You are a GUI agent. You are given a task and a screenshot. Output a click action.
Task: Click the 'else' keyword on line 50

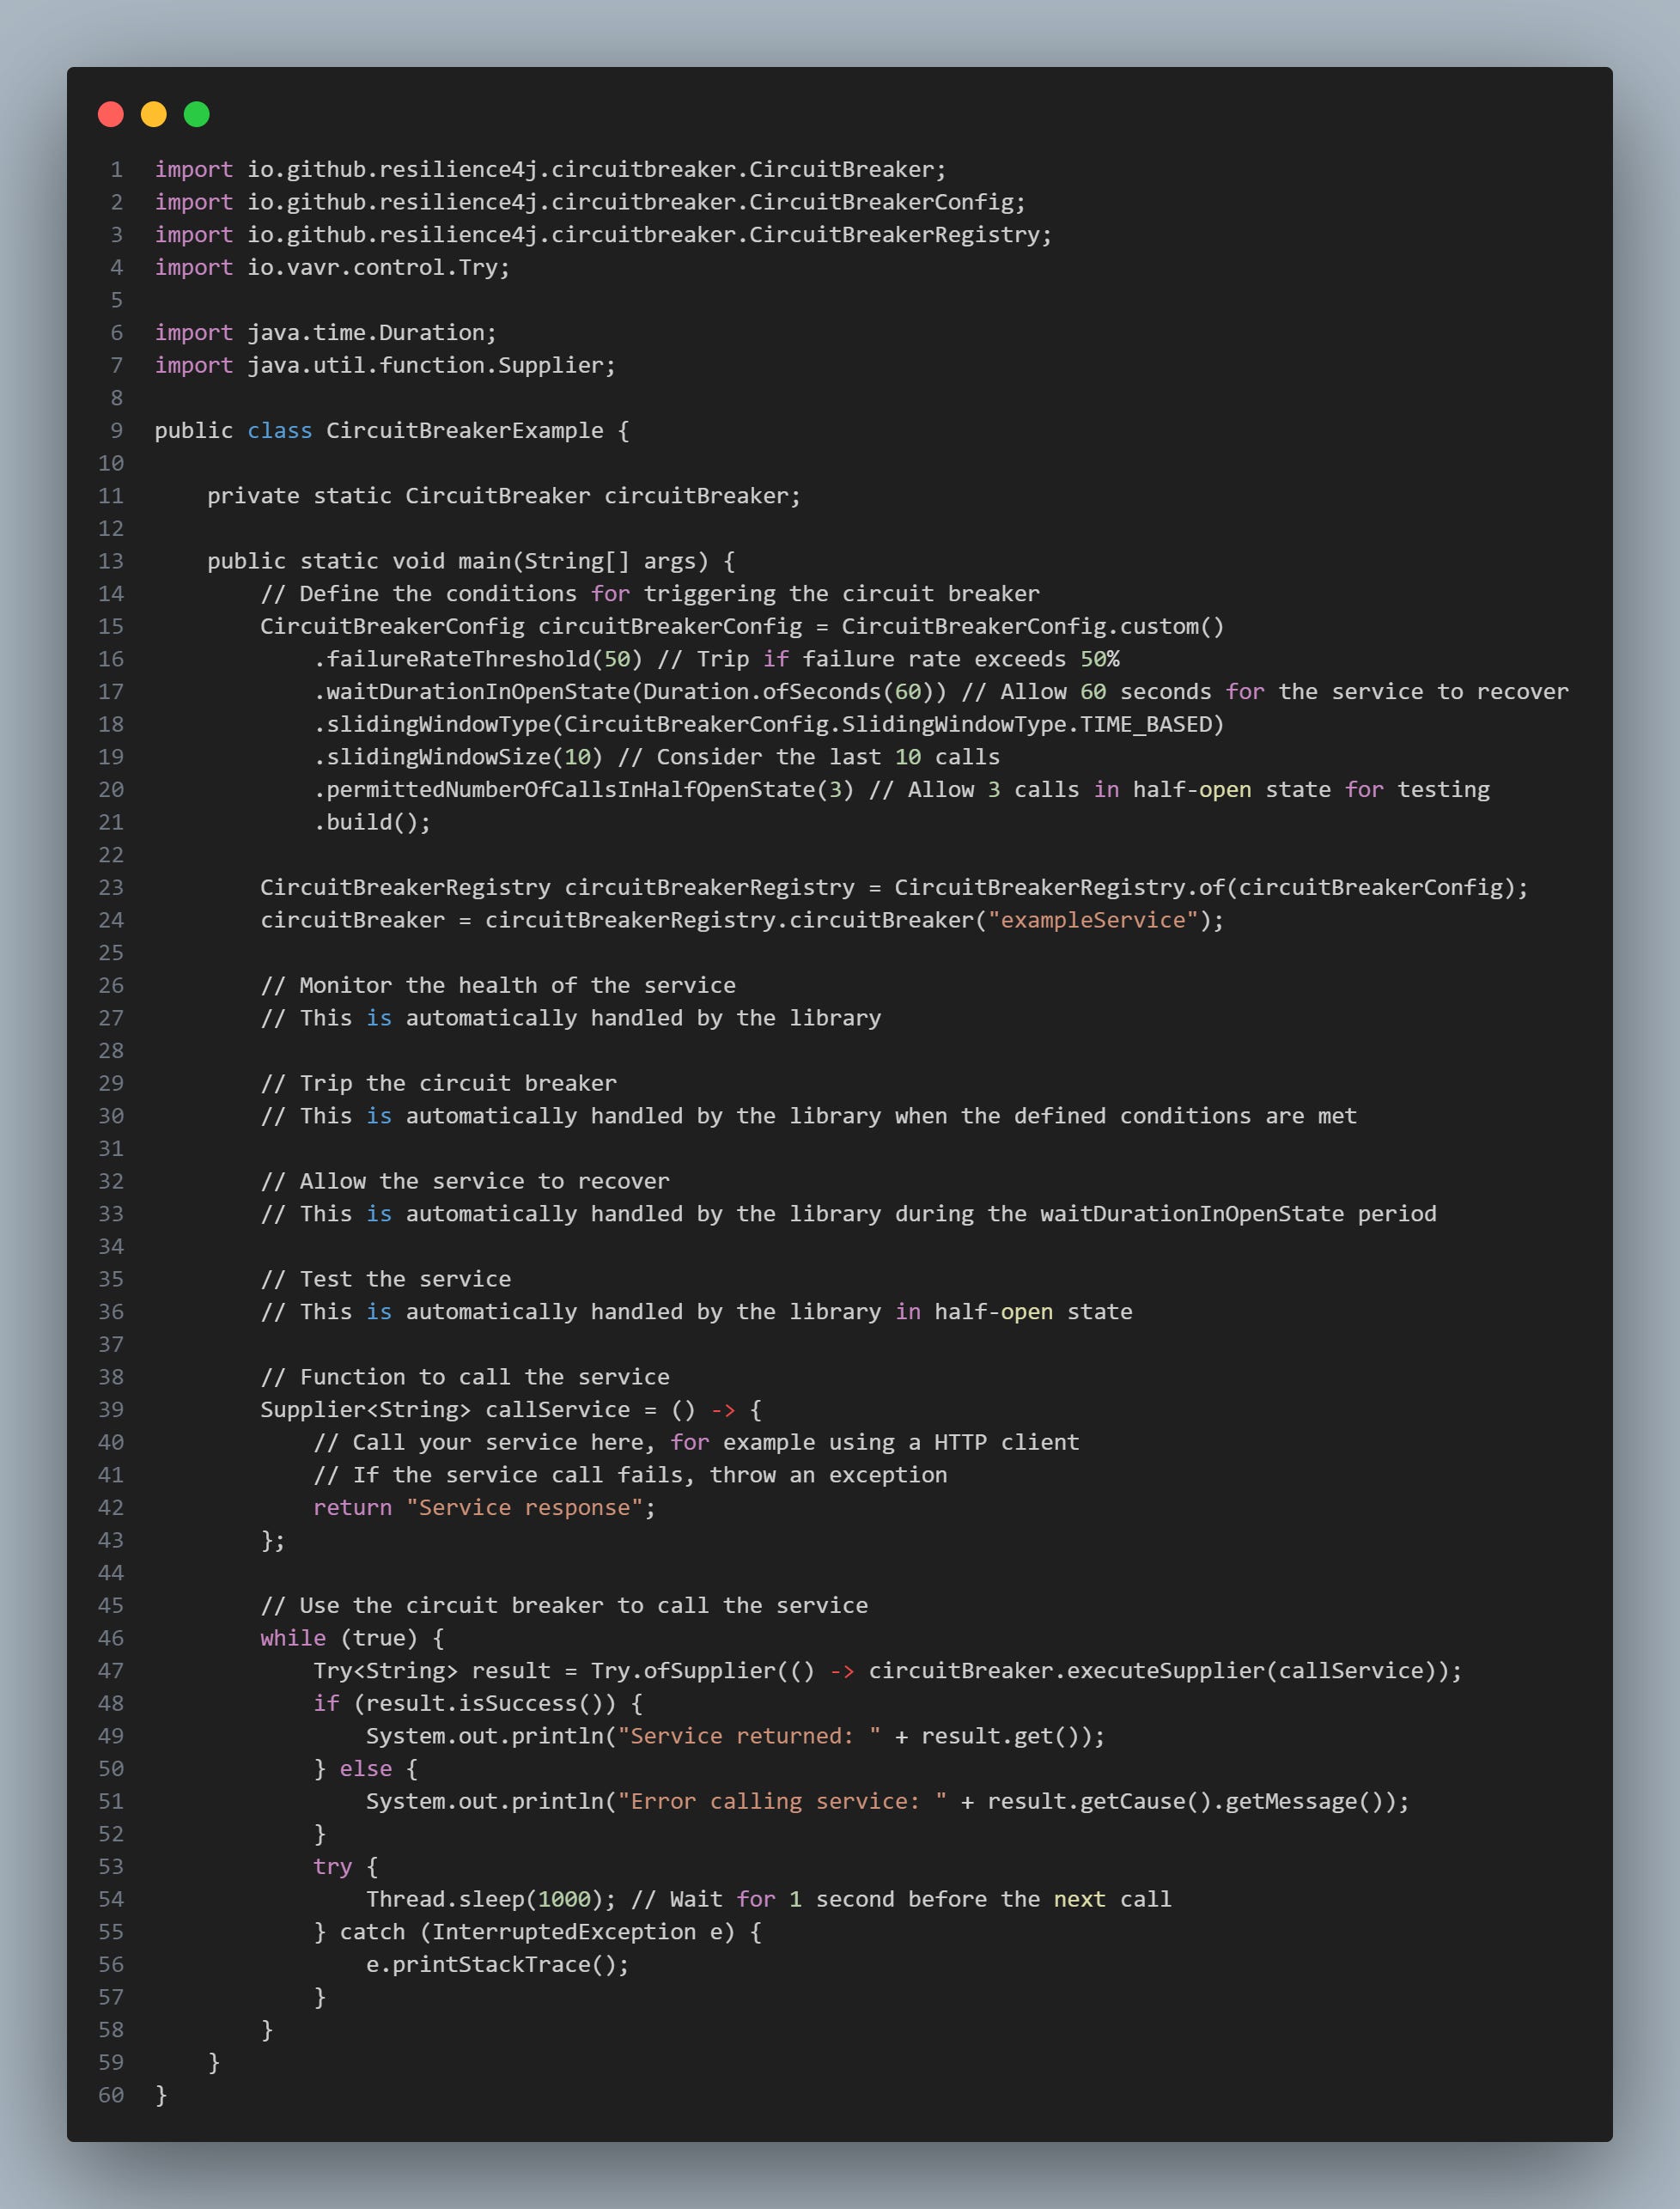pyautogui.click(x=366, y=1769)
